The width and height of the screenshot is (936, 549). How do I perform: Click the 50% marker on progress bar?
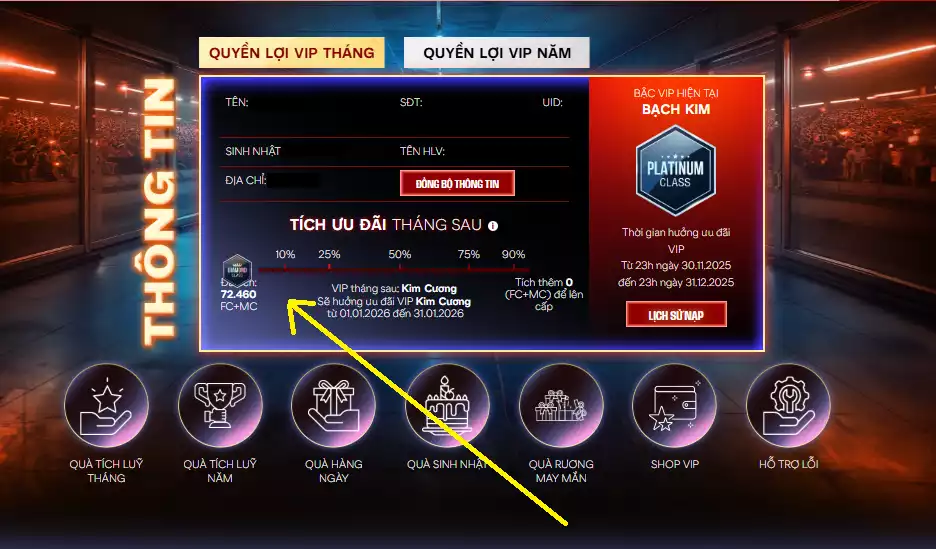pyautogui.click(x=399, y=255)
